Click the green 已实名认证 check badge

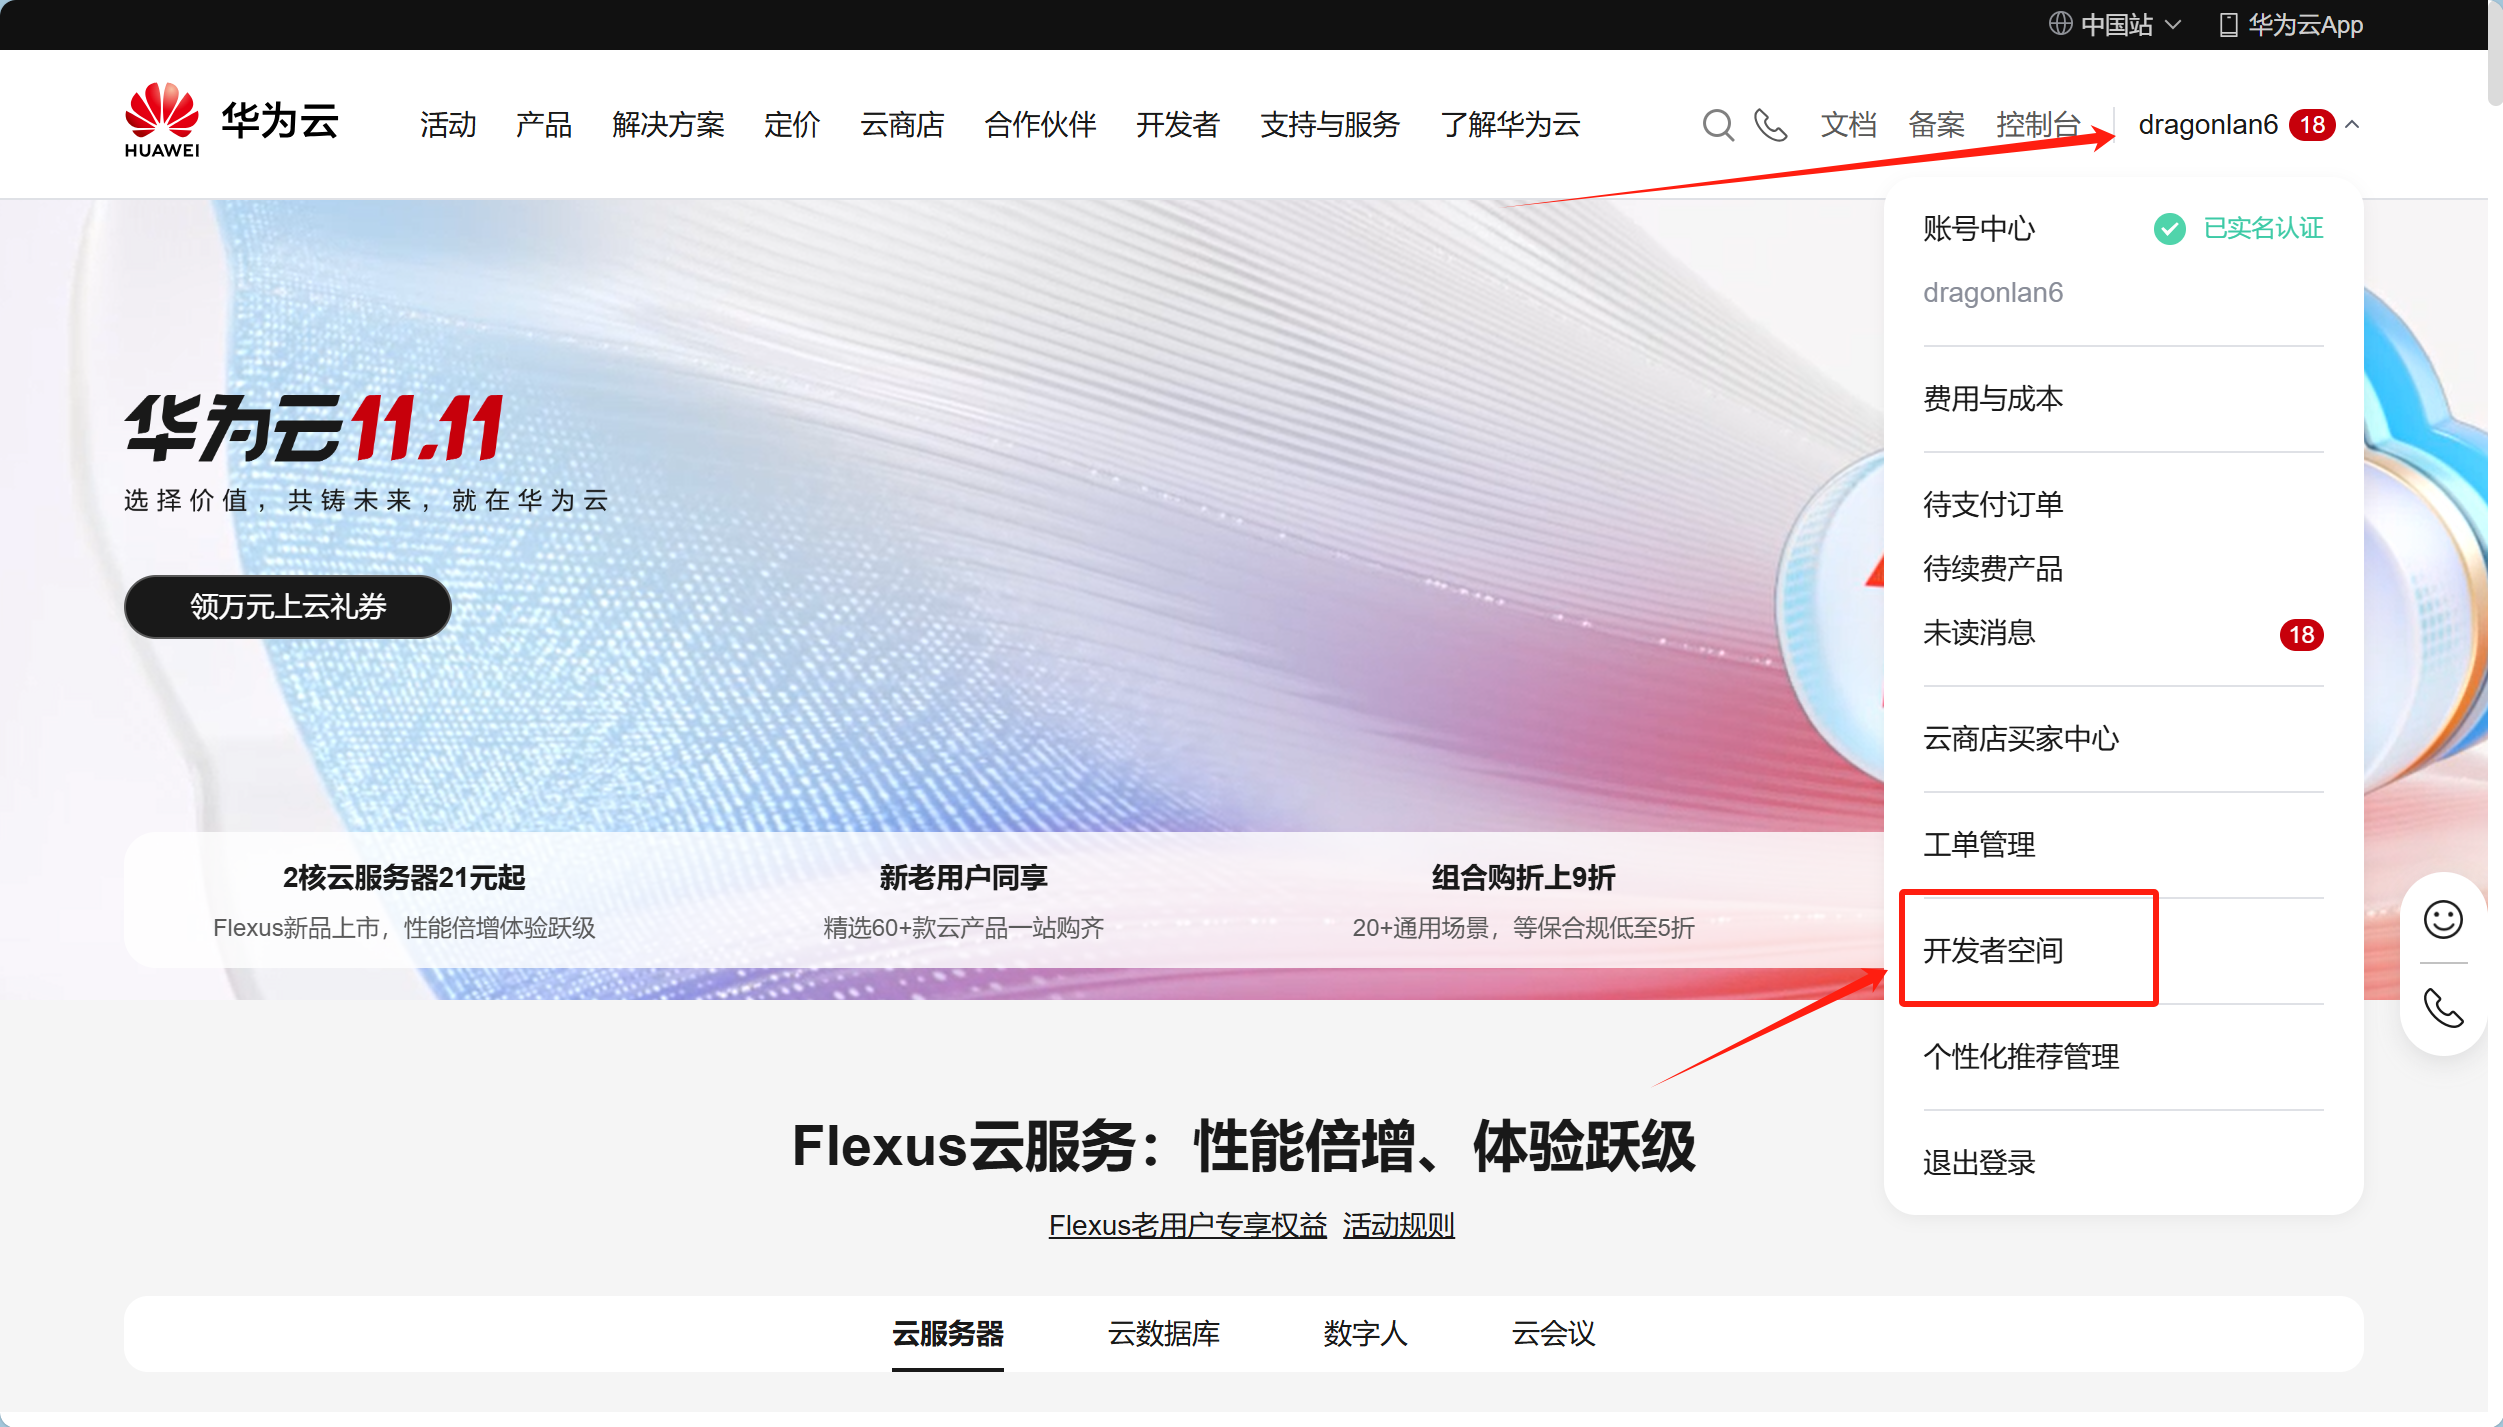[2169, 229]
